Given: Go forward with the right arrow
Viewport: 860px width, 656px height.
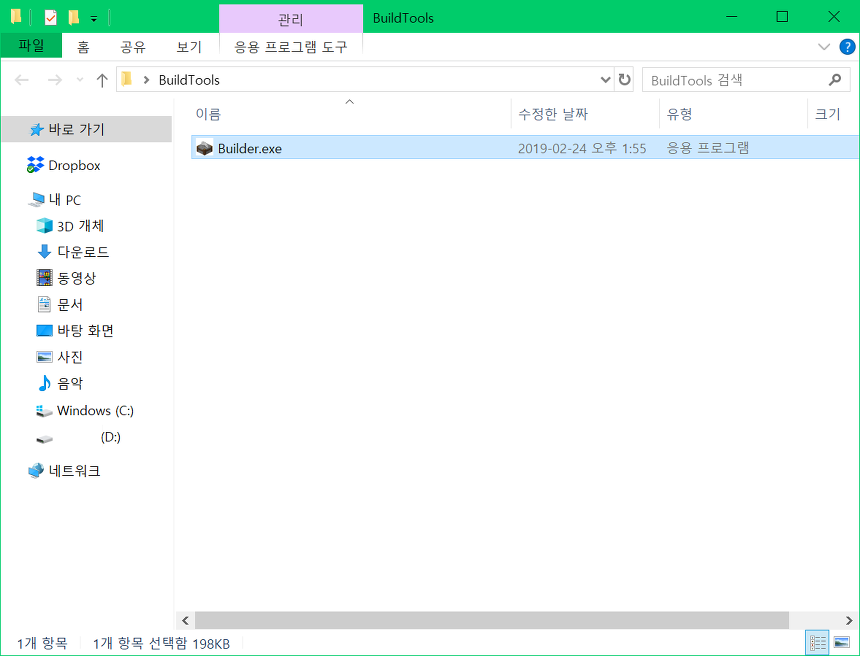Looking at the screenshot, I should tap(55, 80).
